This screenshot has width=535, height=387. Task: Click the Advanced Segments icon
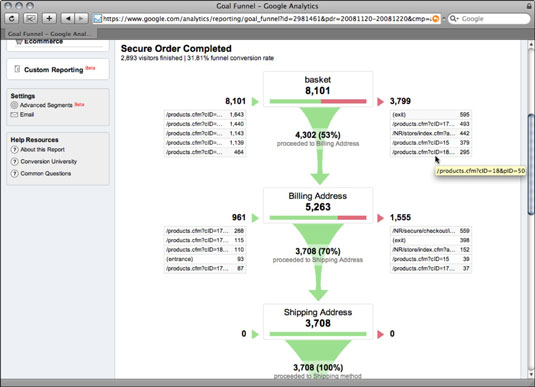coord(14,105)
